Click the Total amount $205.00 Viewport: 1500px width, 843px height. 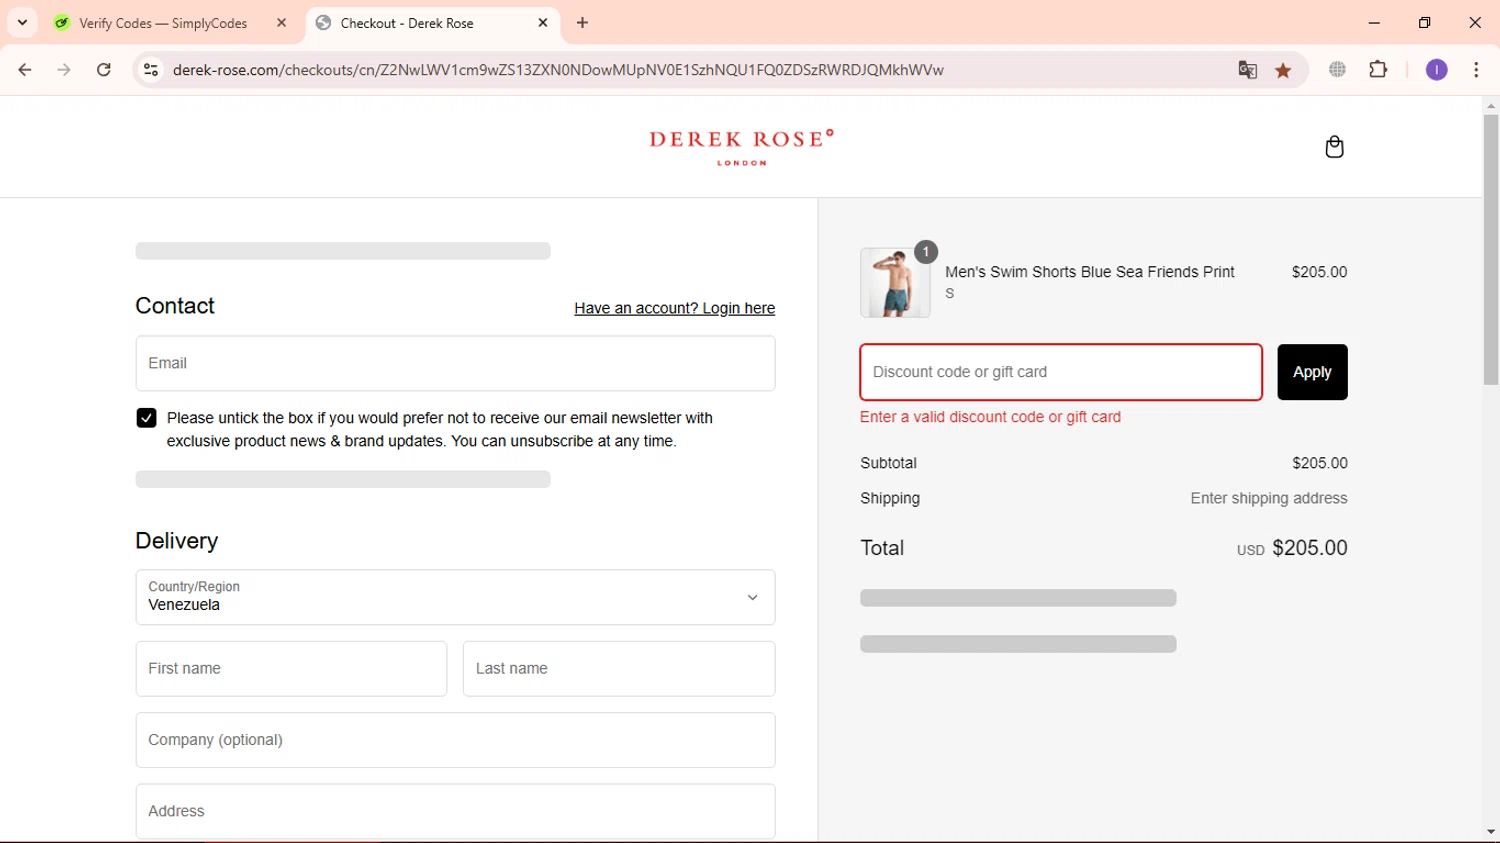coord(1309,548)
